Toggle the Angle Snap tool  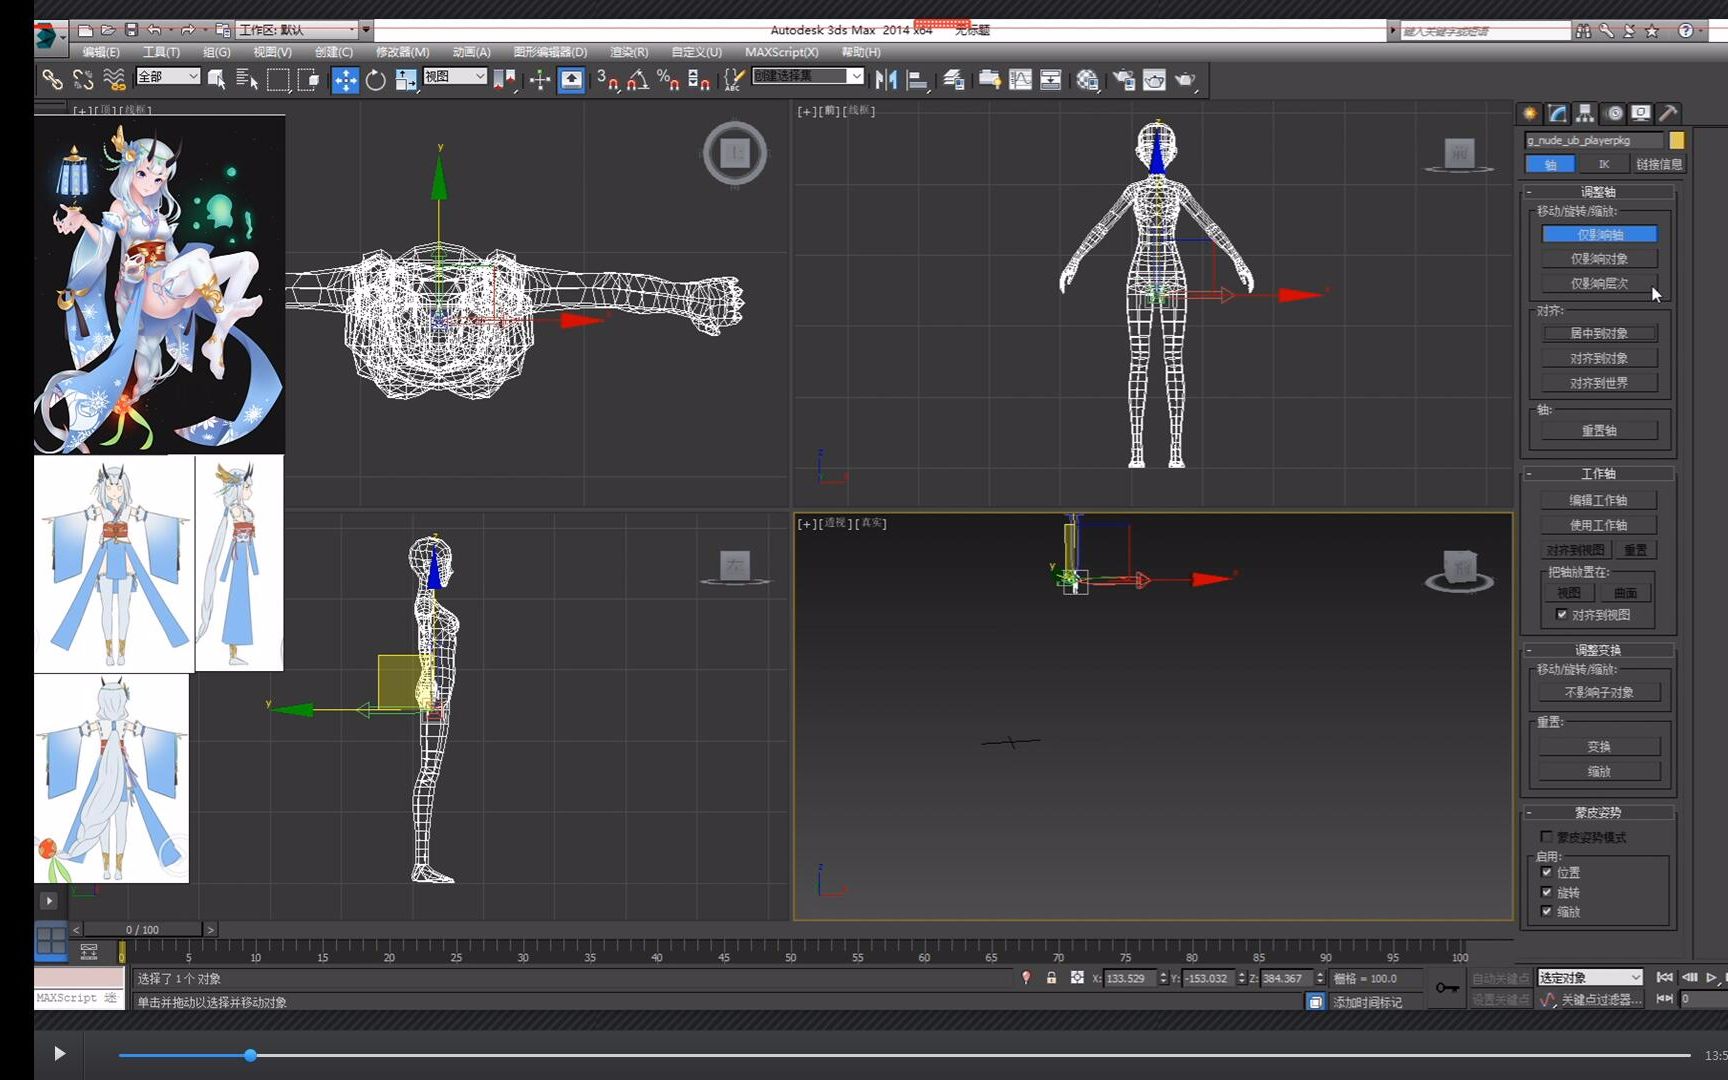pyautogui.click(x=638, y=80)
